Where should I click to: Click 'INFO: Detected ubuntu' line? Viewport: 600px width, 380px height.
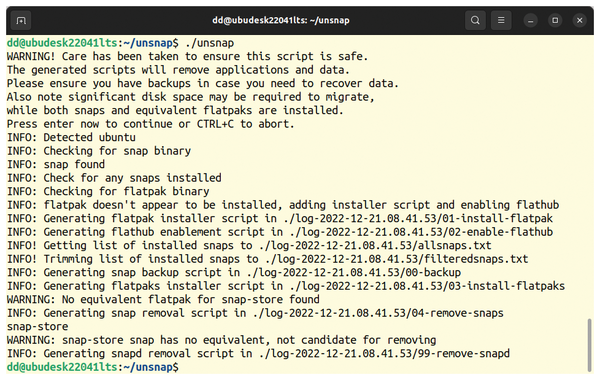71,137
